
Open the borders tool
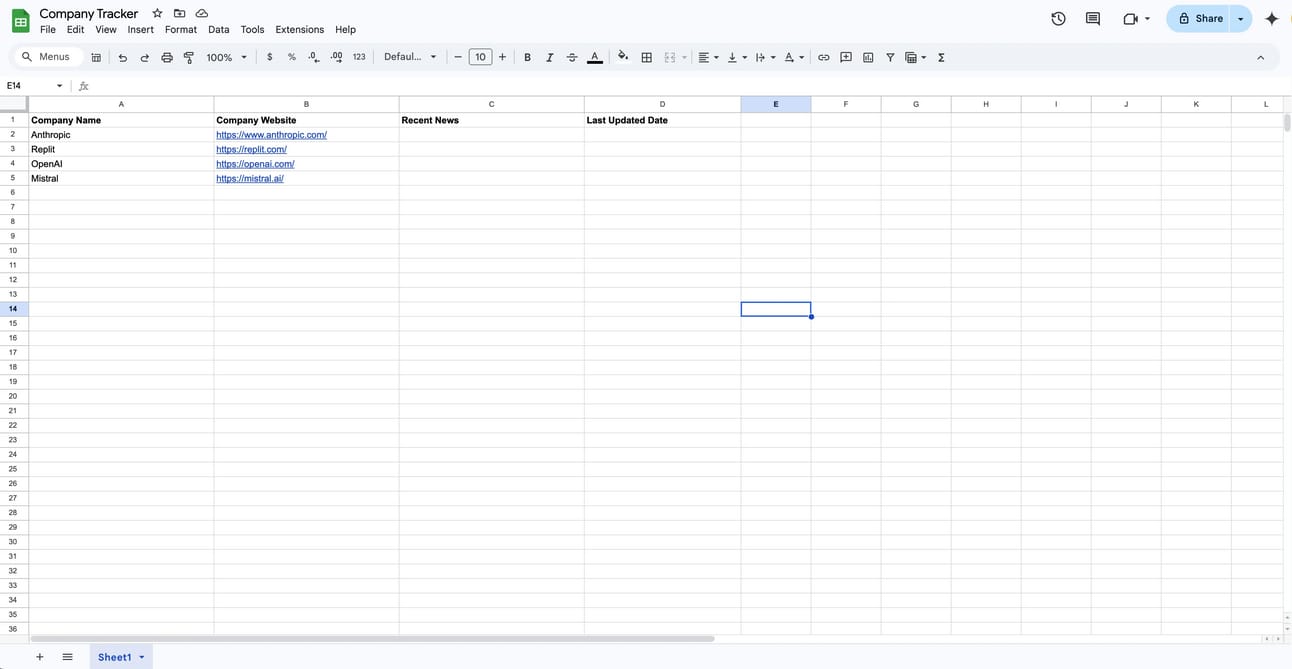[646, 57]
